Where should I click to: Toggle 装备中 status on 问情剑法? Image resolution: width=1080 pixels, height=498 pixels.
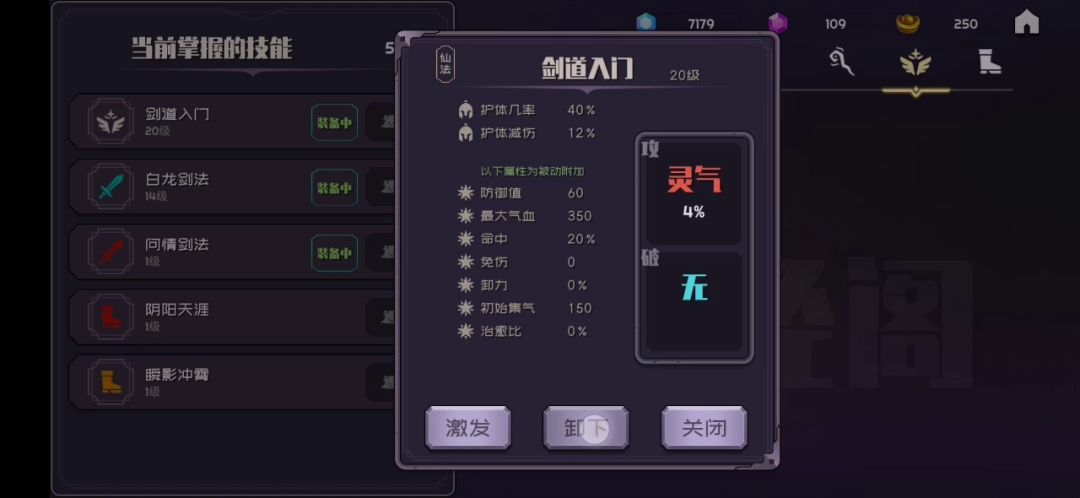coord(334,253)
